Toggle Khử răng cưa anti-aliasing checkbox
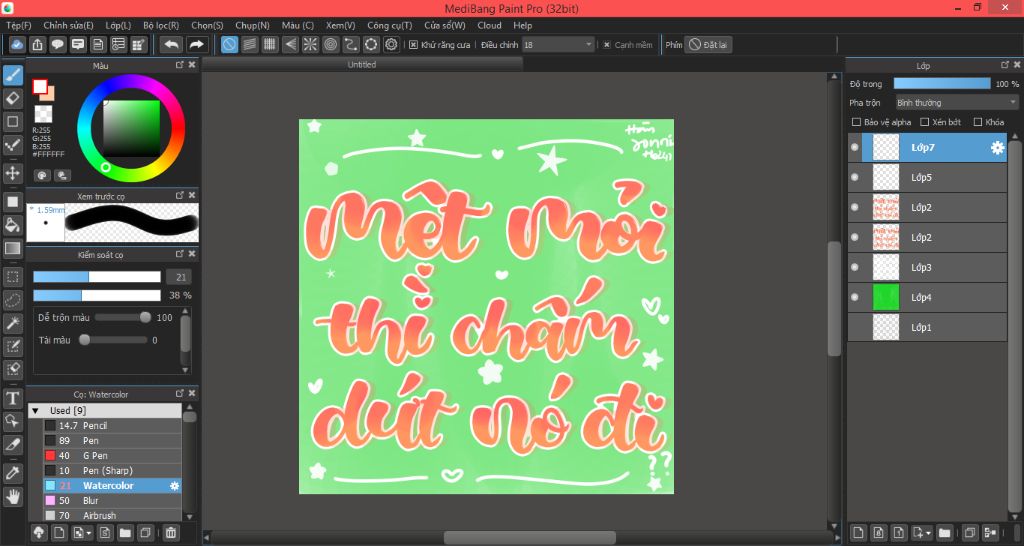Viewport: 1024px width, 546px height. [413, 45]
